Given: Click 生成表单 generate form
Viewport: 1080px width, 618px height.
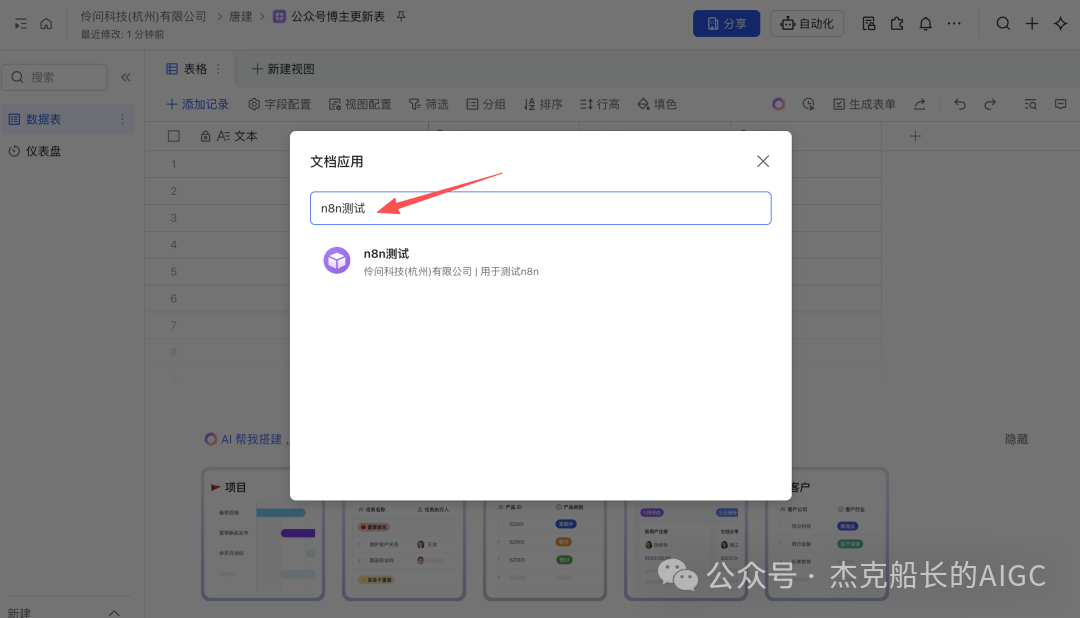Looking at the screenshot, I should 864,104.
